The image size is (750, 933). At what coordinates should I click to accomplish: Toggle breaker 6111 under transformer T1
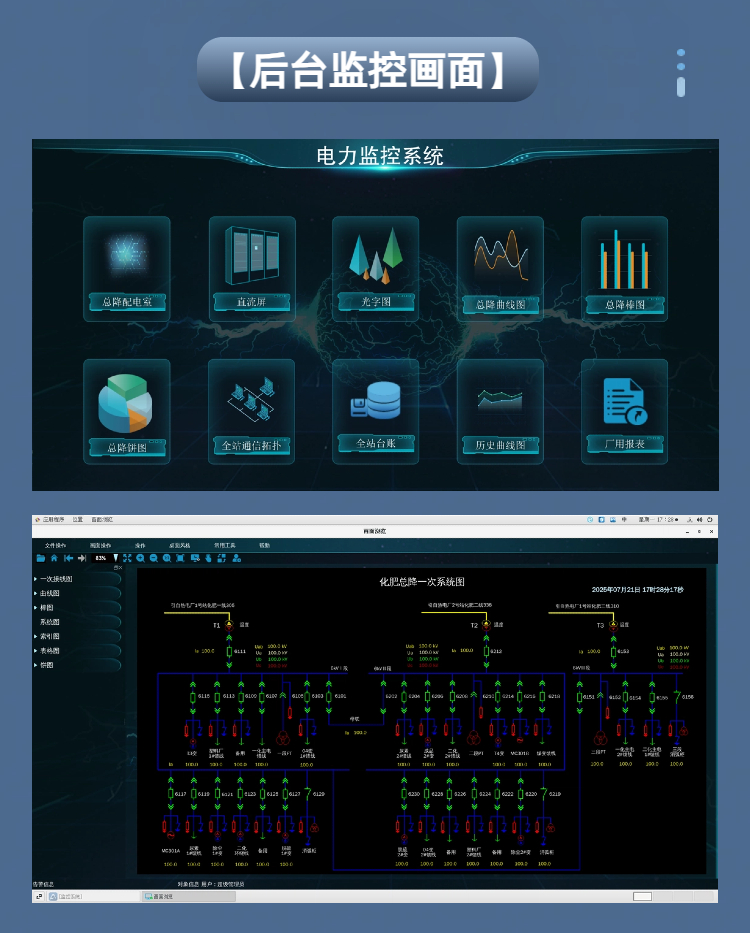click(229, 651)
